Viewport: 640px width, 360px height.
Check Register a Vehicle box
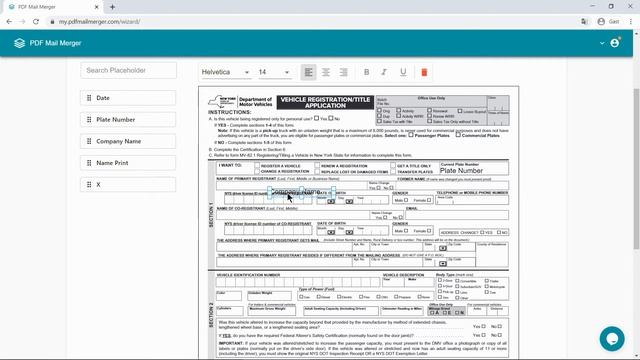pos(257,166)
